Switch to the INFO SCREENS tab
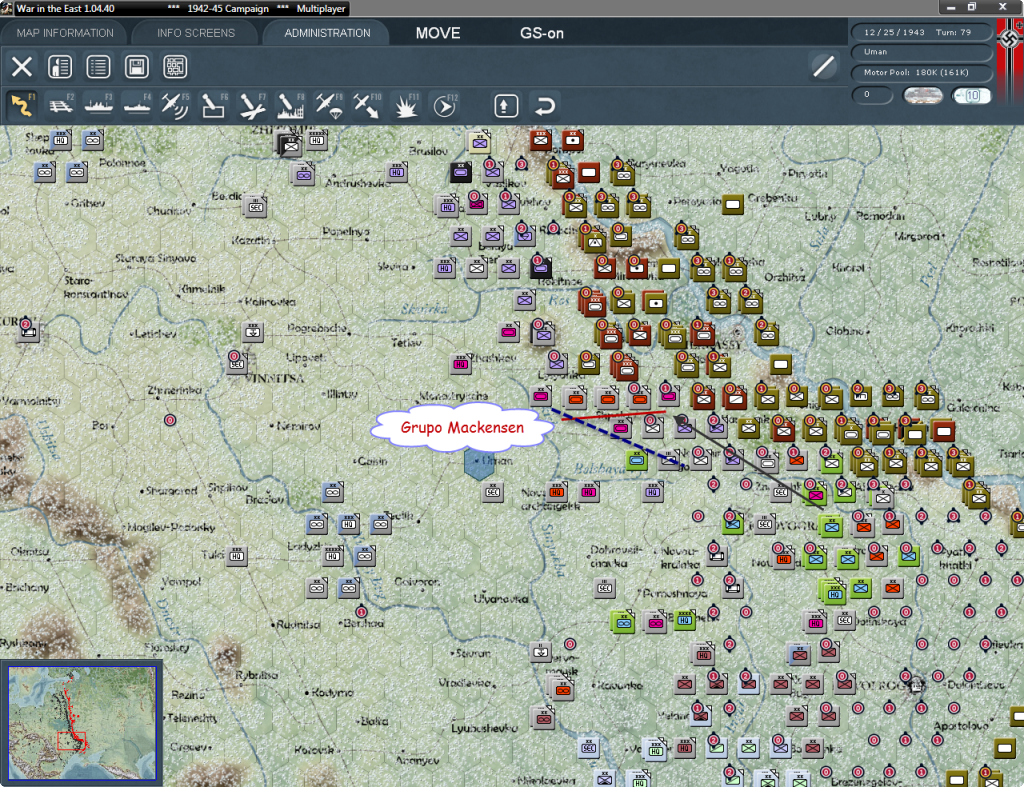Image resolution: width=1024 pixels, height=787 pixels. tap(195, 33)
